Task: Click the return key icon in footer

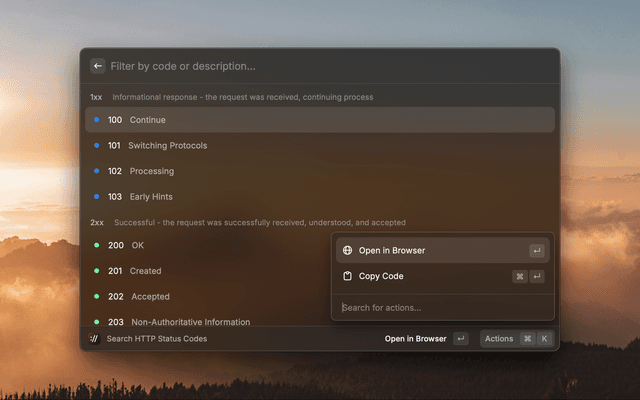Action: (x=460, y=339)
